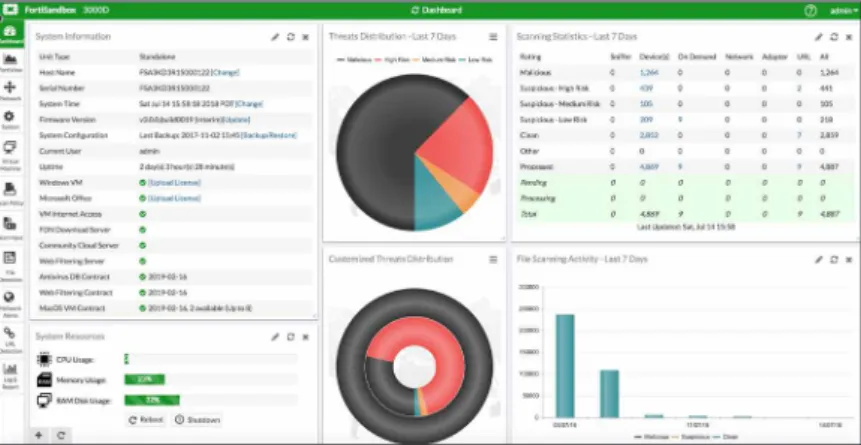Screen dimensions: 861x445
Task: Click the Shutdown button
Action: point(197,420)
